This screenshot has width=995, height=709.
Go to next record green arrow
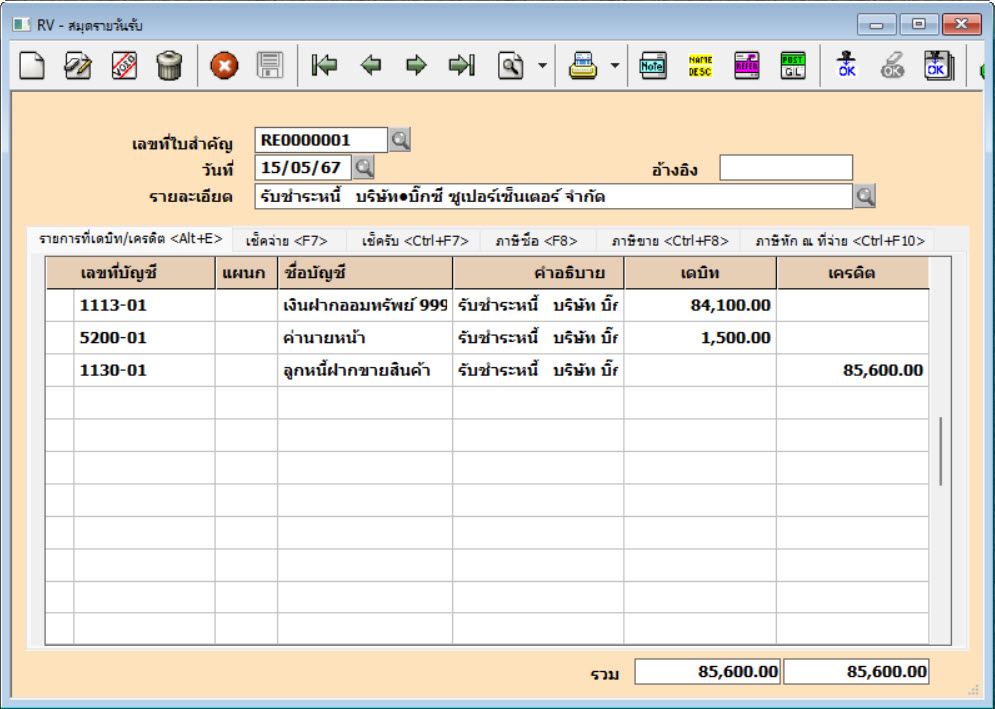coord(416,65)
